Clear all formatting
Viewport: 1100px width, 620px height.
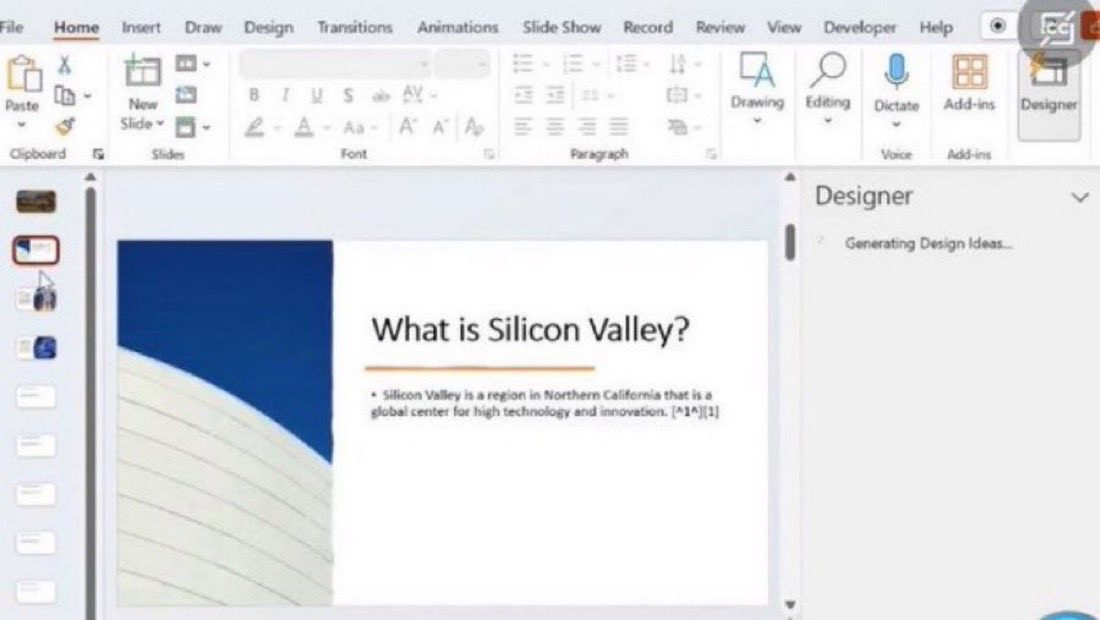click(x=474, y=127)
